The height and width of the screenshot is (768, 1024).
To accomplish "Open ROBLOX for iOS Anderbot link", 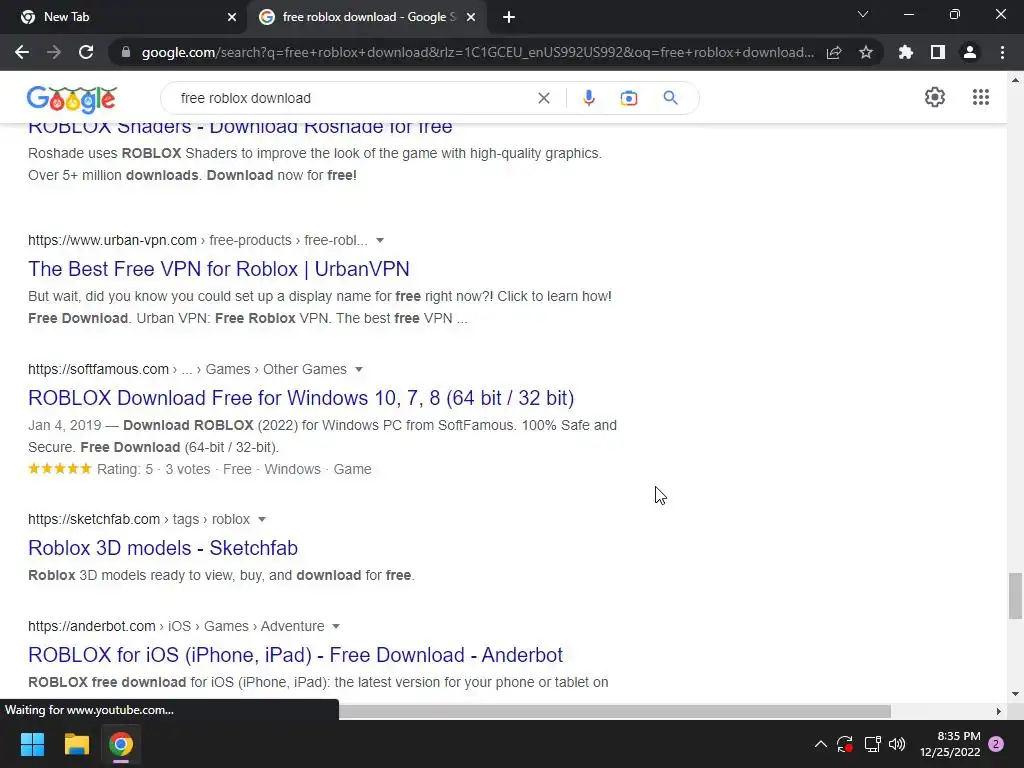I will coord(295,655).
